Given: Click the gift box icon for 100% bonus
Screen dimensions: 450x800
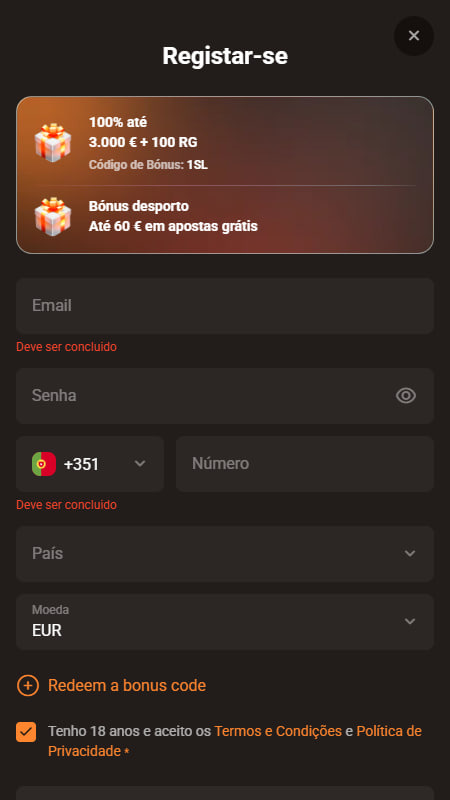Looking at the screenshot, I should click(x=53, y=142).
